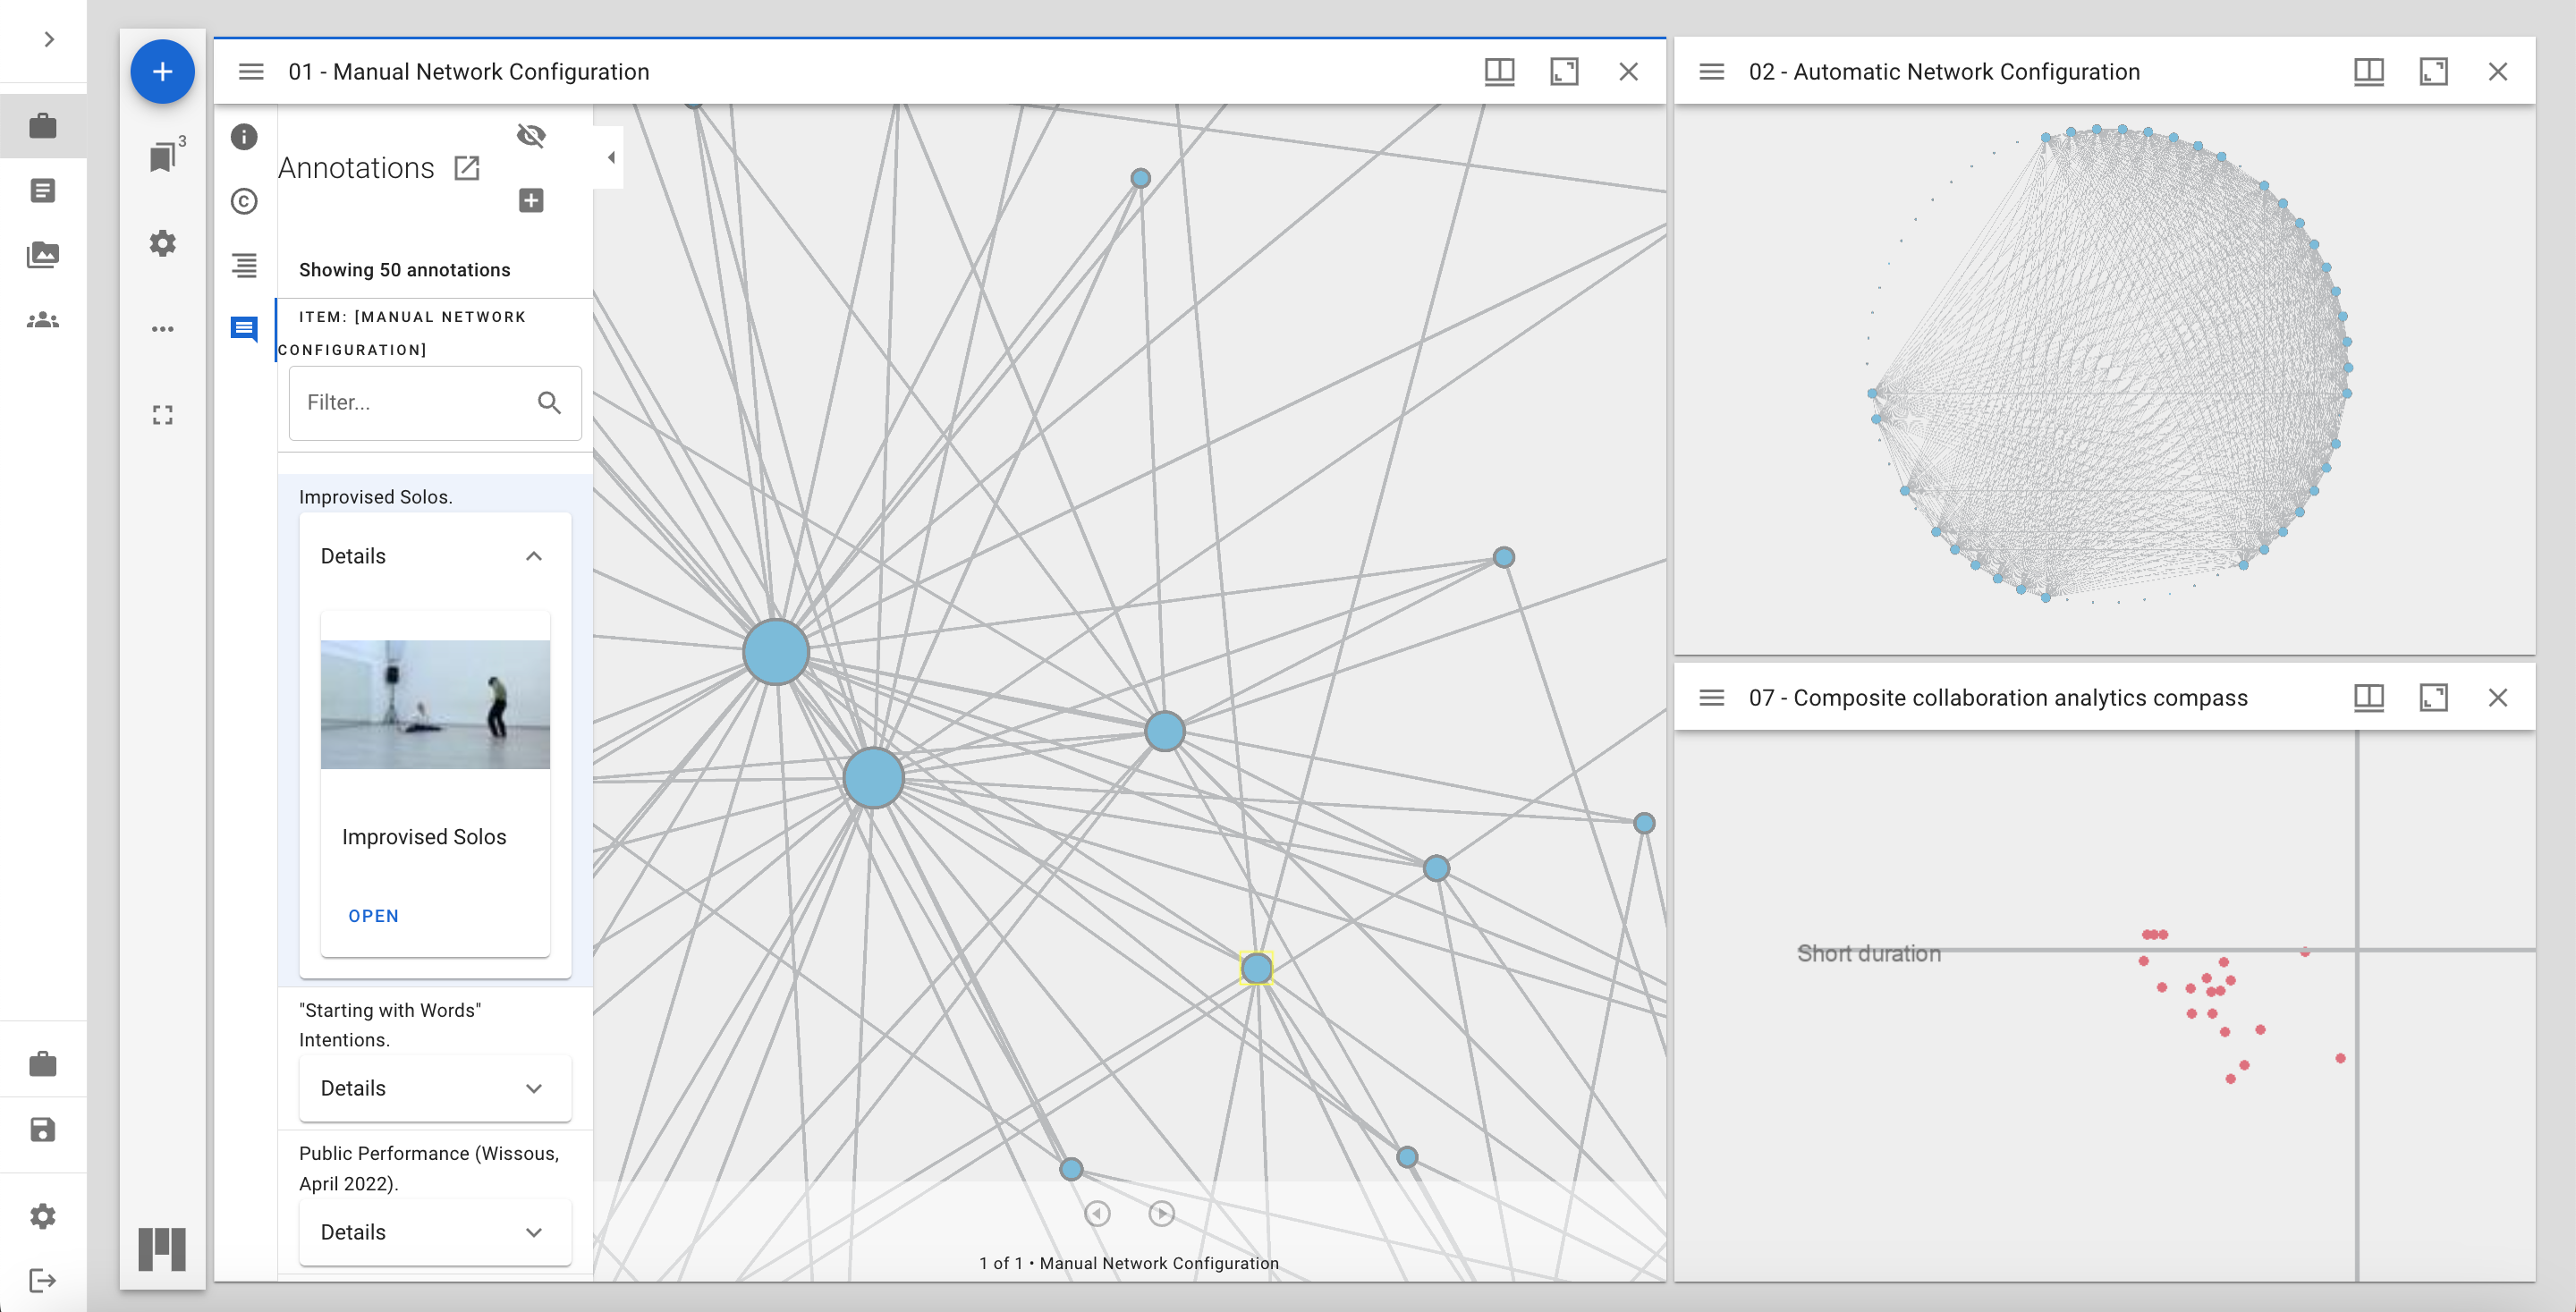This screenshot has height=1312, width=2576.
Task: Click 01 - Manual Network Configuration title
Action: [x=468, y=72]
